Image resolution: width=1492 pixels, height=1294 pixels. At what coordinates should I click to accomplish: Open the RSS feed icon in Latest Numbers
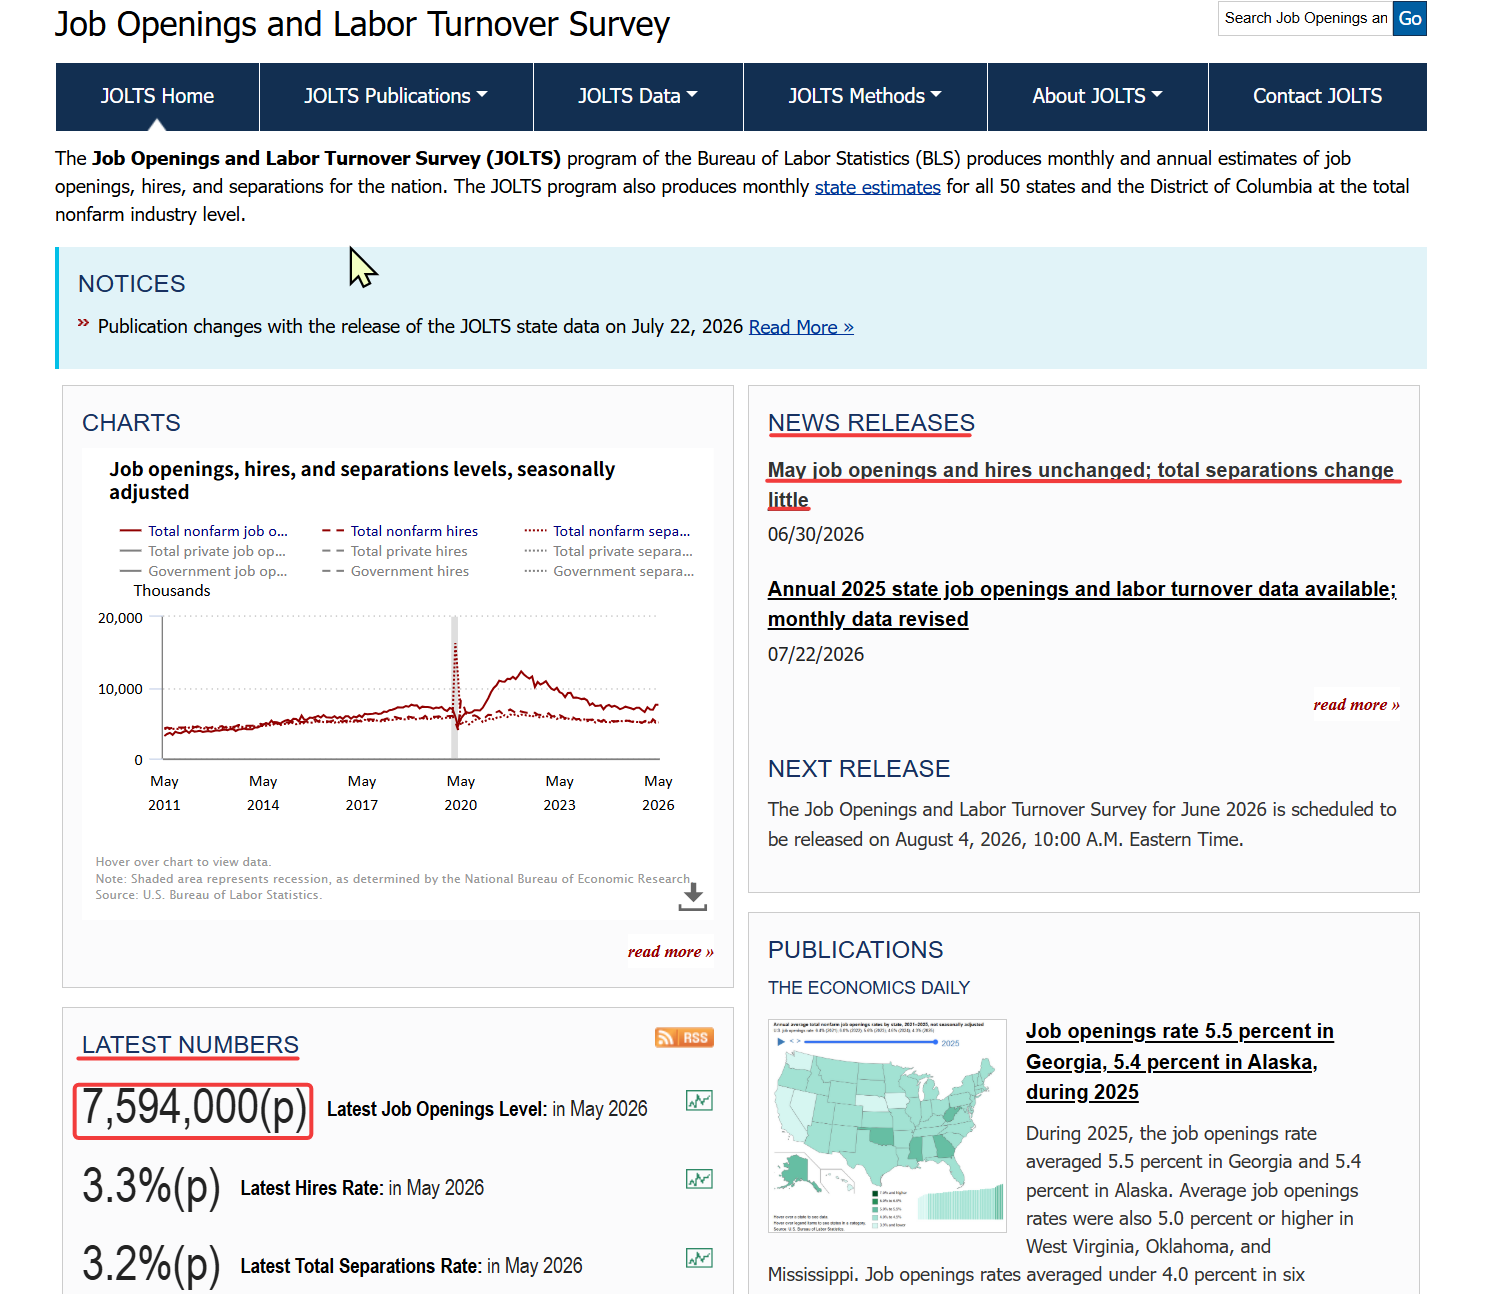(x=684, y=1037)
